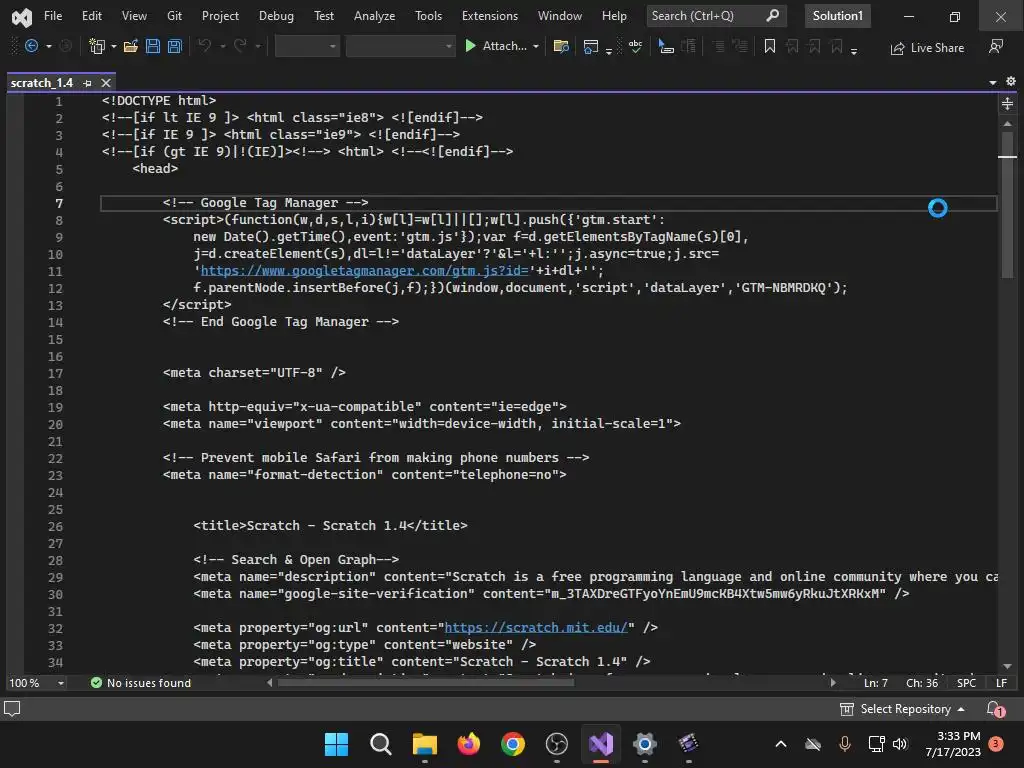
Task: Click the New Project icon in toolbar
Action: 97,46
